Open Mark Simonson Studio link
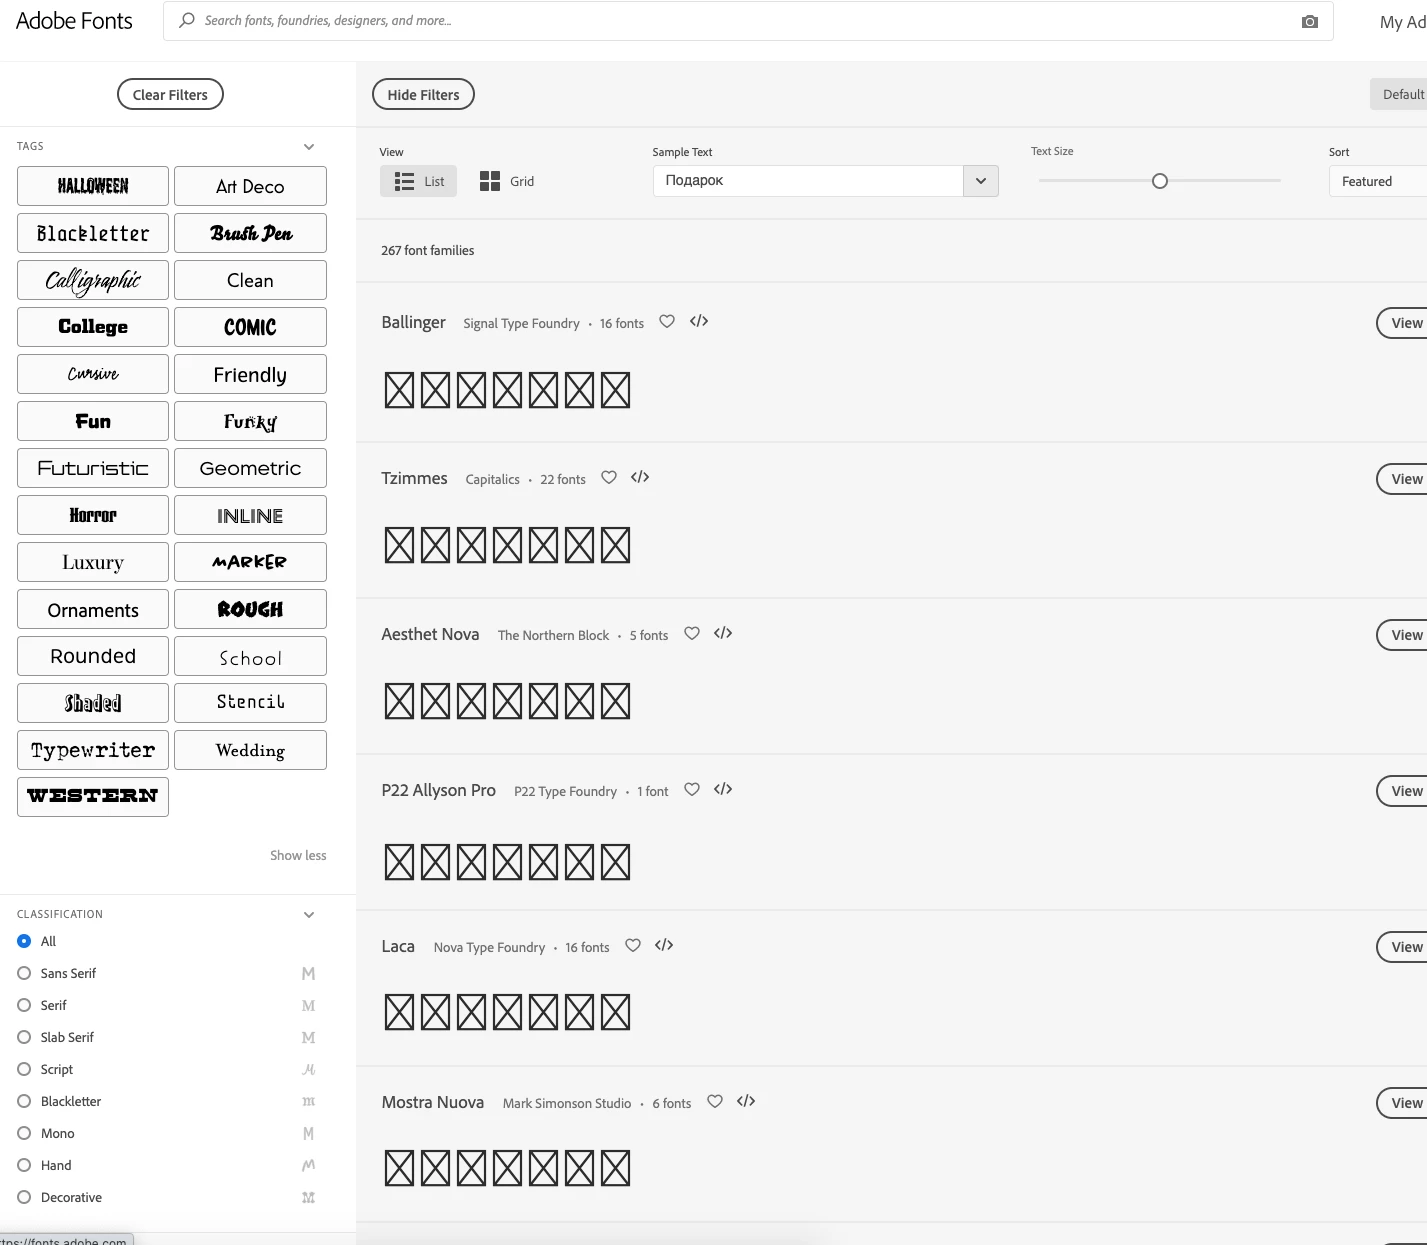The height and width of the screenshot is (1245, 1427). point(567,1103)
